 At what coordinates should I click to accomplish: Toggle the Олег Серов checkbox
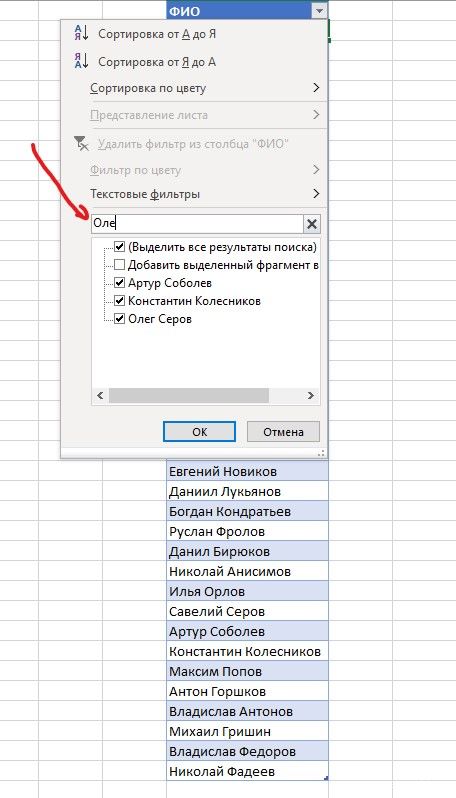[120, 319]
